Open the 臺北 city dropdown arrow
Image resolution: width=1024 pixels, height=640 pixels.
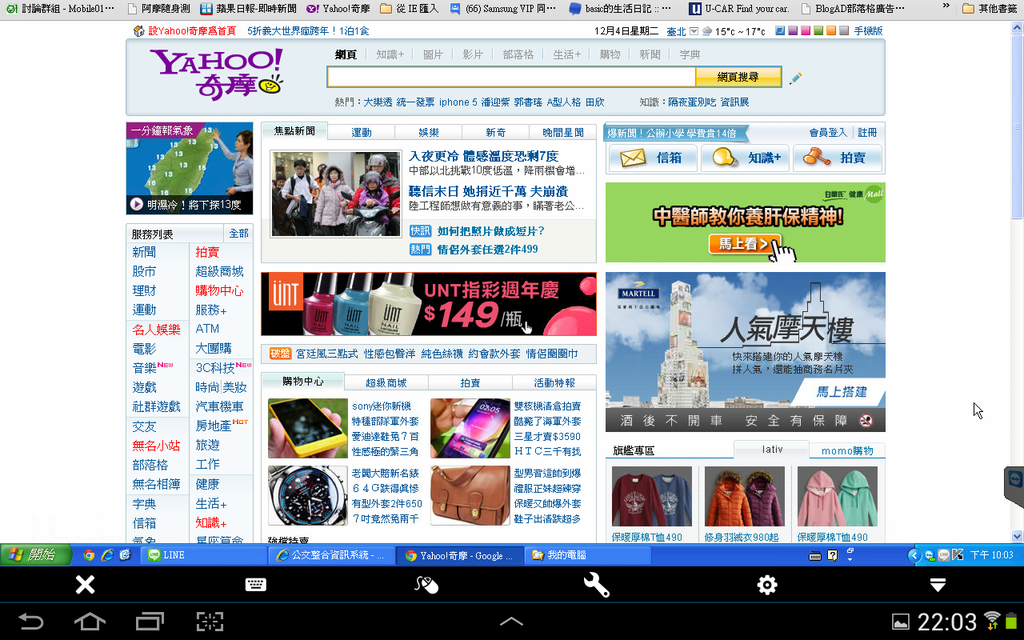[x=694, y=31]
